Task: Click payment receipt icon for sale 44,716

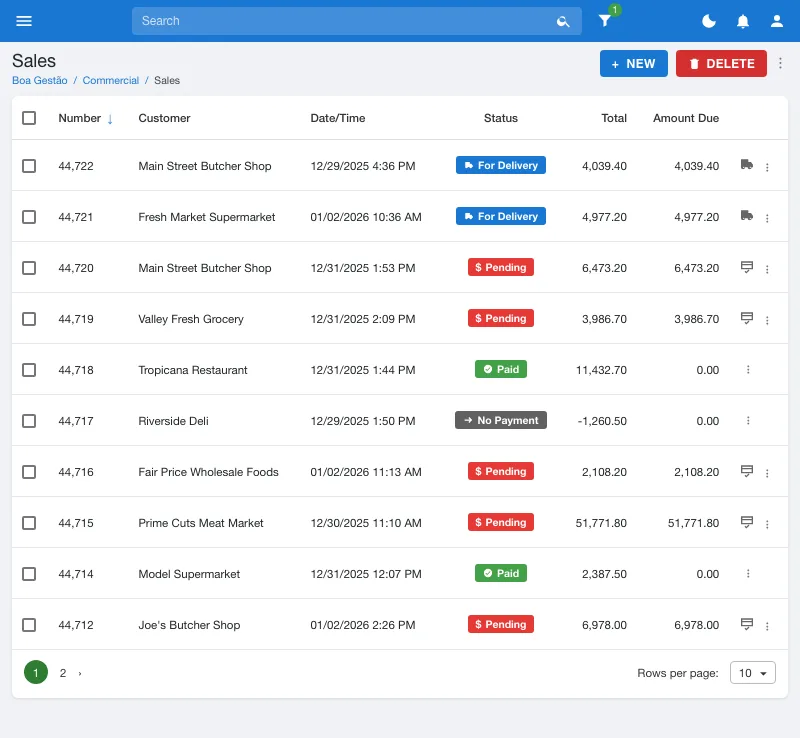Action: pos(746,471)
